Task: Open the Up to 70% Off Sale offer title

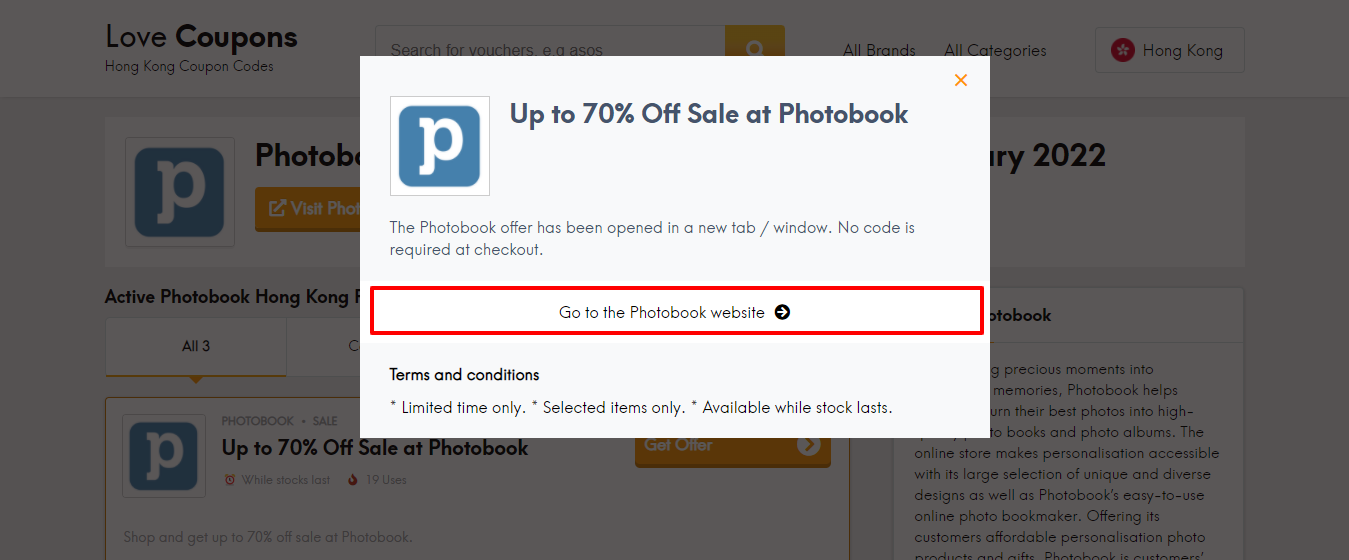Action: 375,447
